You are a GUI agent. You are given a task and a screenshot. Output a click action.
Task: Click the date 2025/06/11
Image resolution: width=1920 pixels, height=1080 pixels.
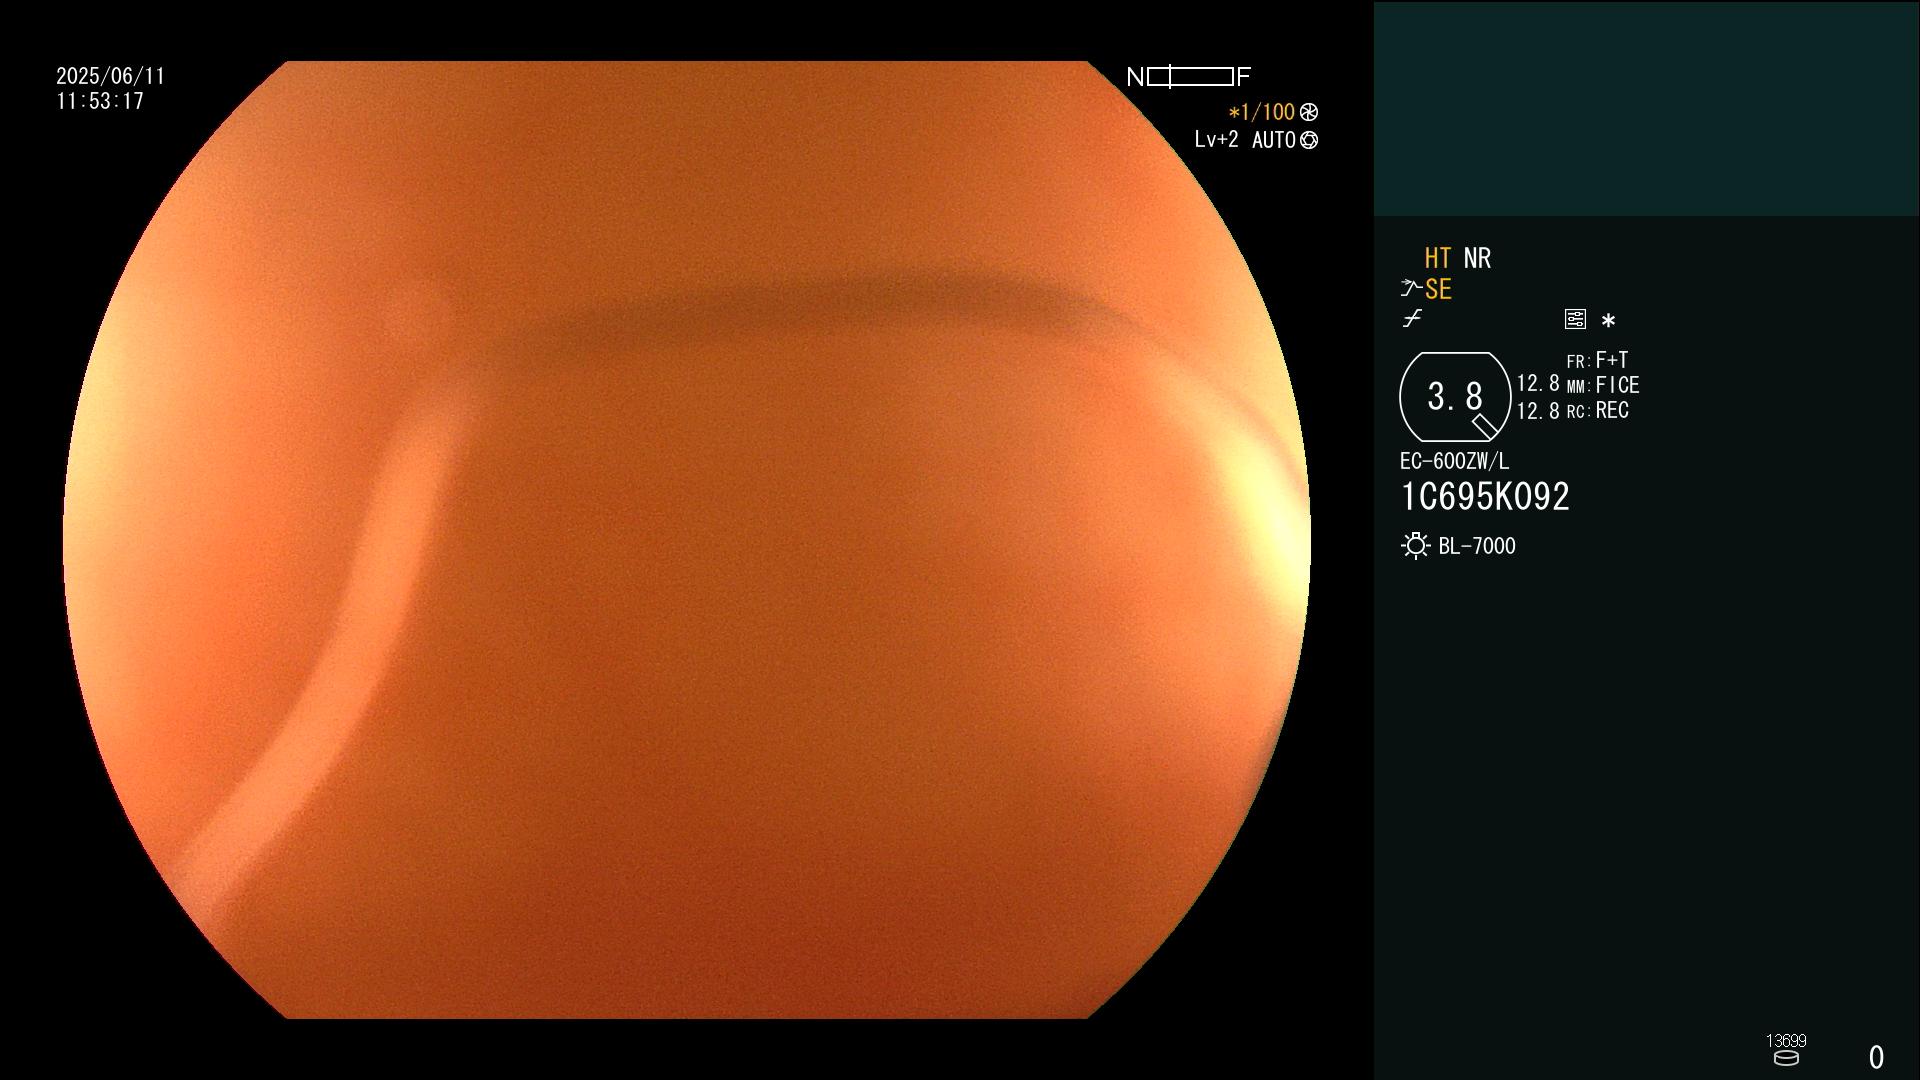point(110,76)
